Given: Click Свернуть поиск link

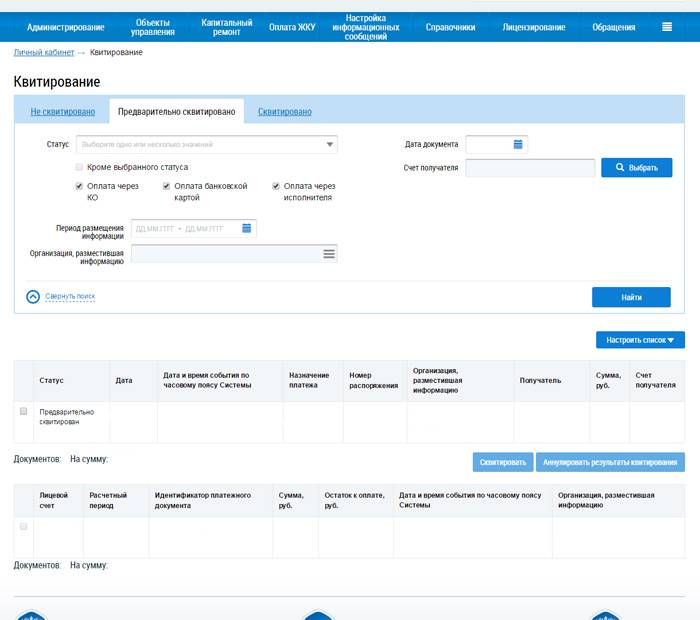Looking at the screenshot, I should [70, 296].
